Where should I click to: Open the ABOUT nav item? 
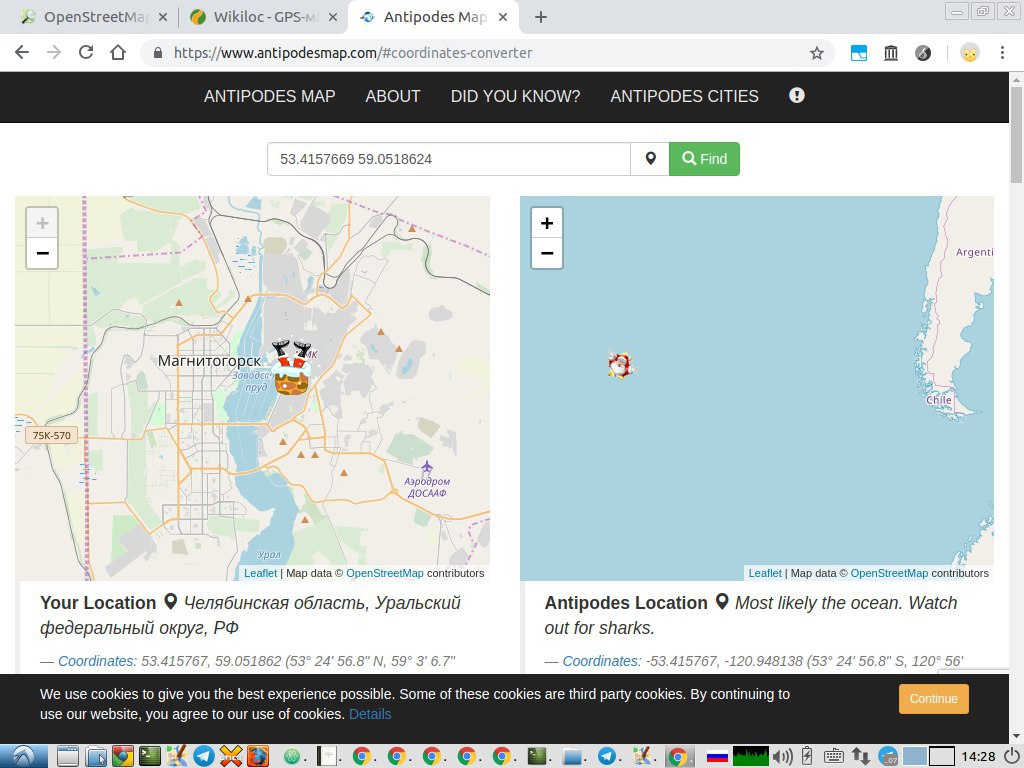[392, 96]
